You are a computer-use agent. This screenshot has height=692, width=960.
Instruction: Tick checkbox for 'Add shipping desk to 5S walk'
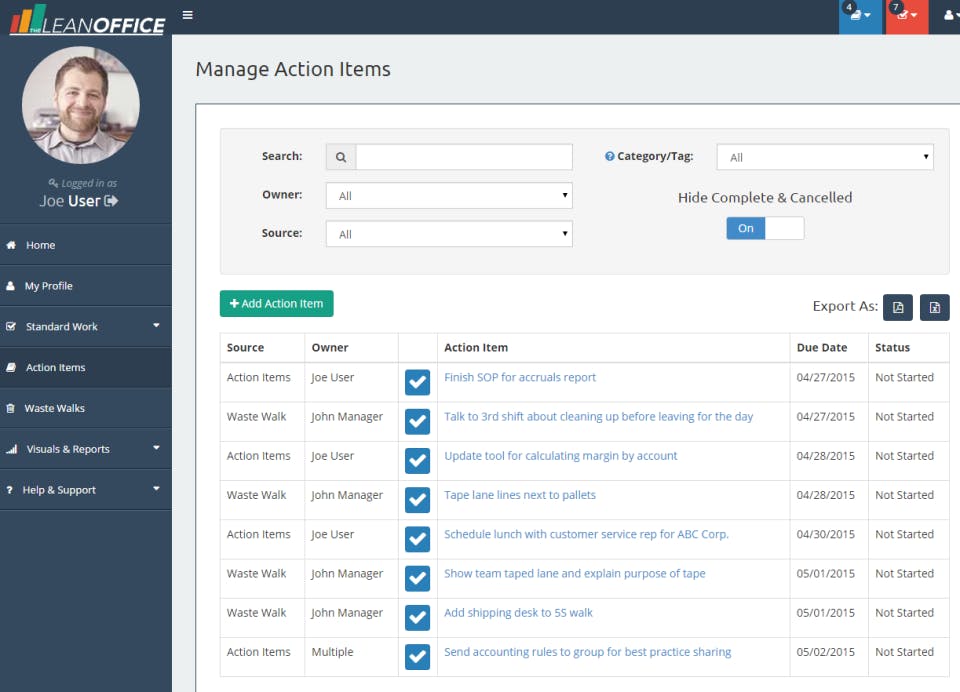coord(417,617)
